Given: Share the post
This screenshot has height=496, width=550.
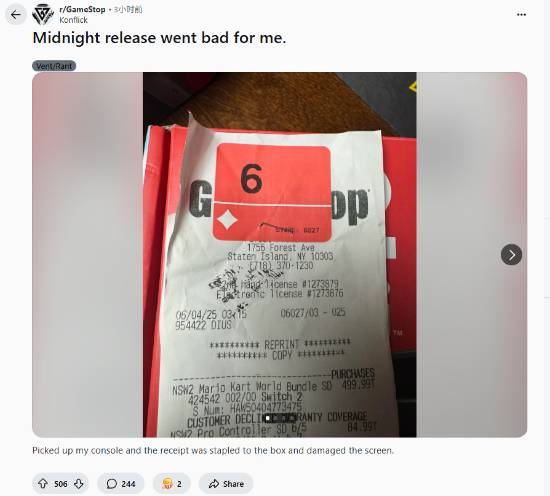Looking at the screenshot, I should (226, 484).
